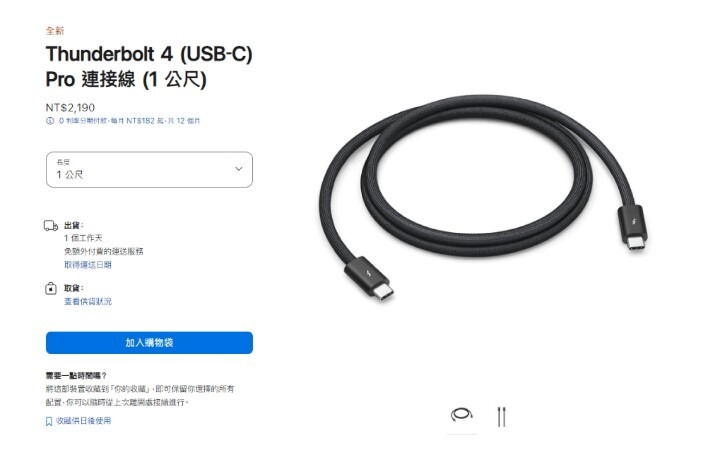Click the Apple shopping bag pickup icon
The height and width of the screenshot is (450, 720).
pos(51,288)
